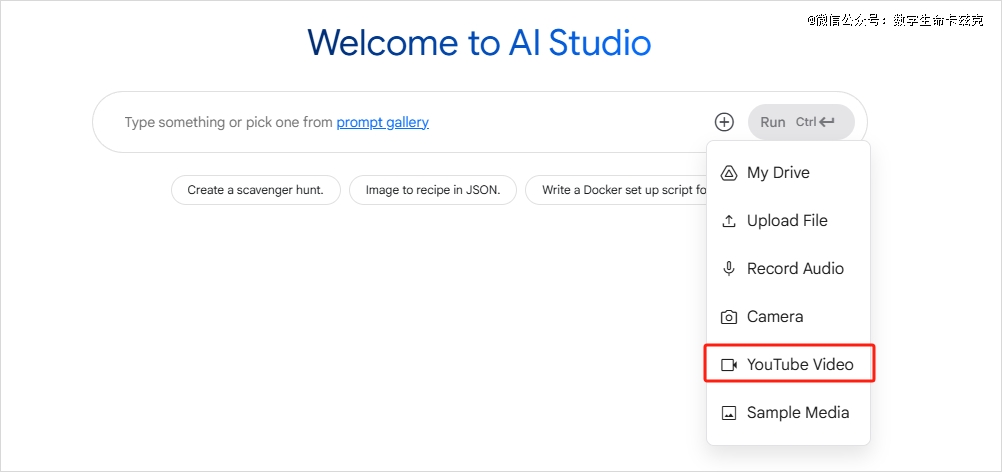1002x472 pixels.
Task: Click the plus insert-media icon
Action: pos(723,122)
